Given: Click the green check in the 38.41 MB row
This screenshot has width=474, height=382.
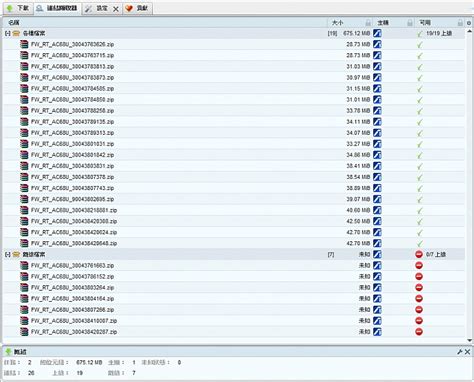Looking at the screenshot, I should pos(420,166).
